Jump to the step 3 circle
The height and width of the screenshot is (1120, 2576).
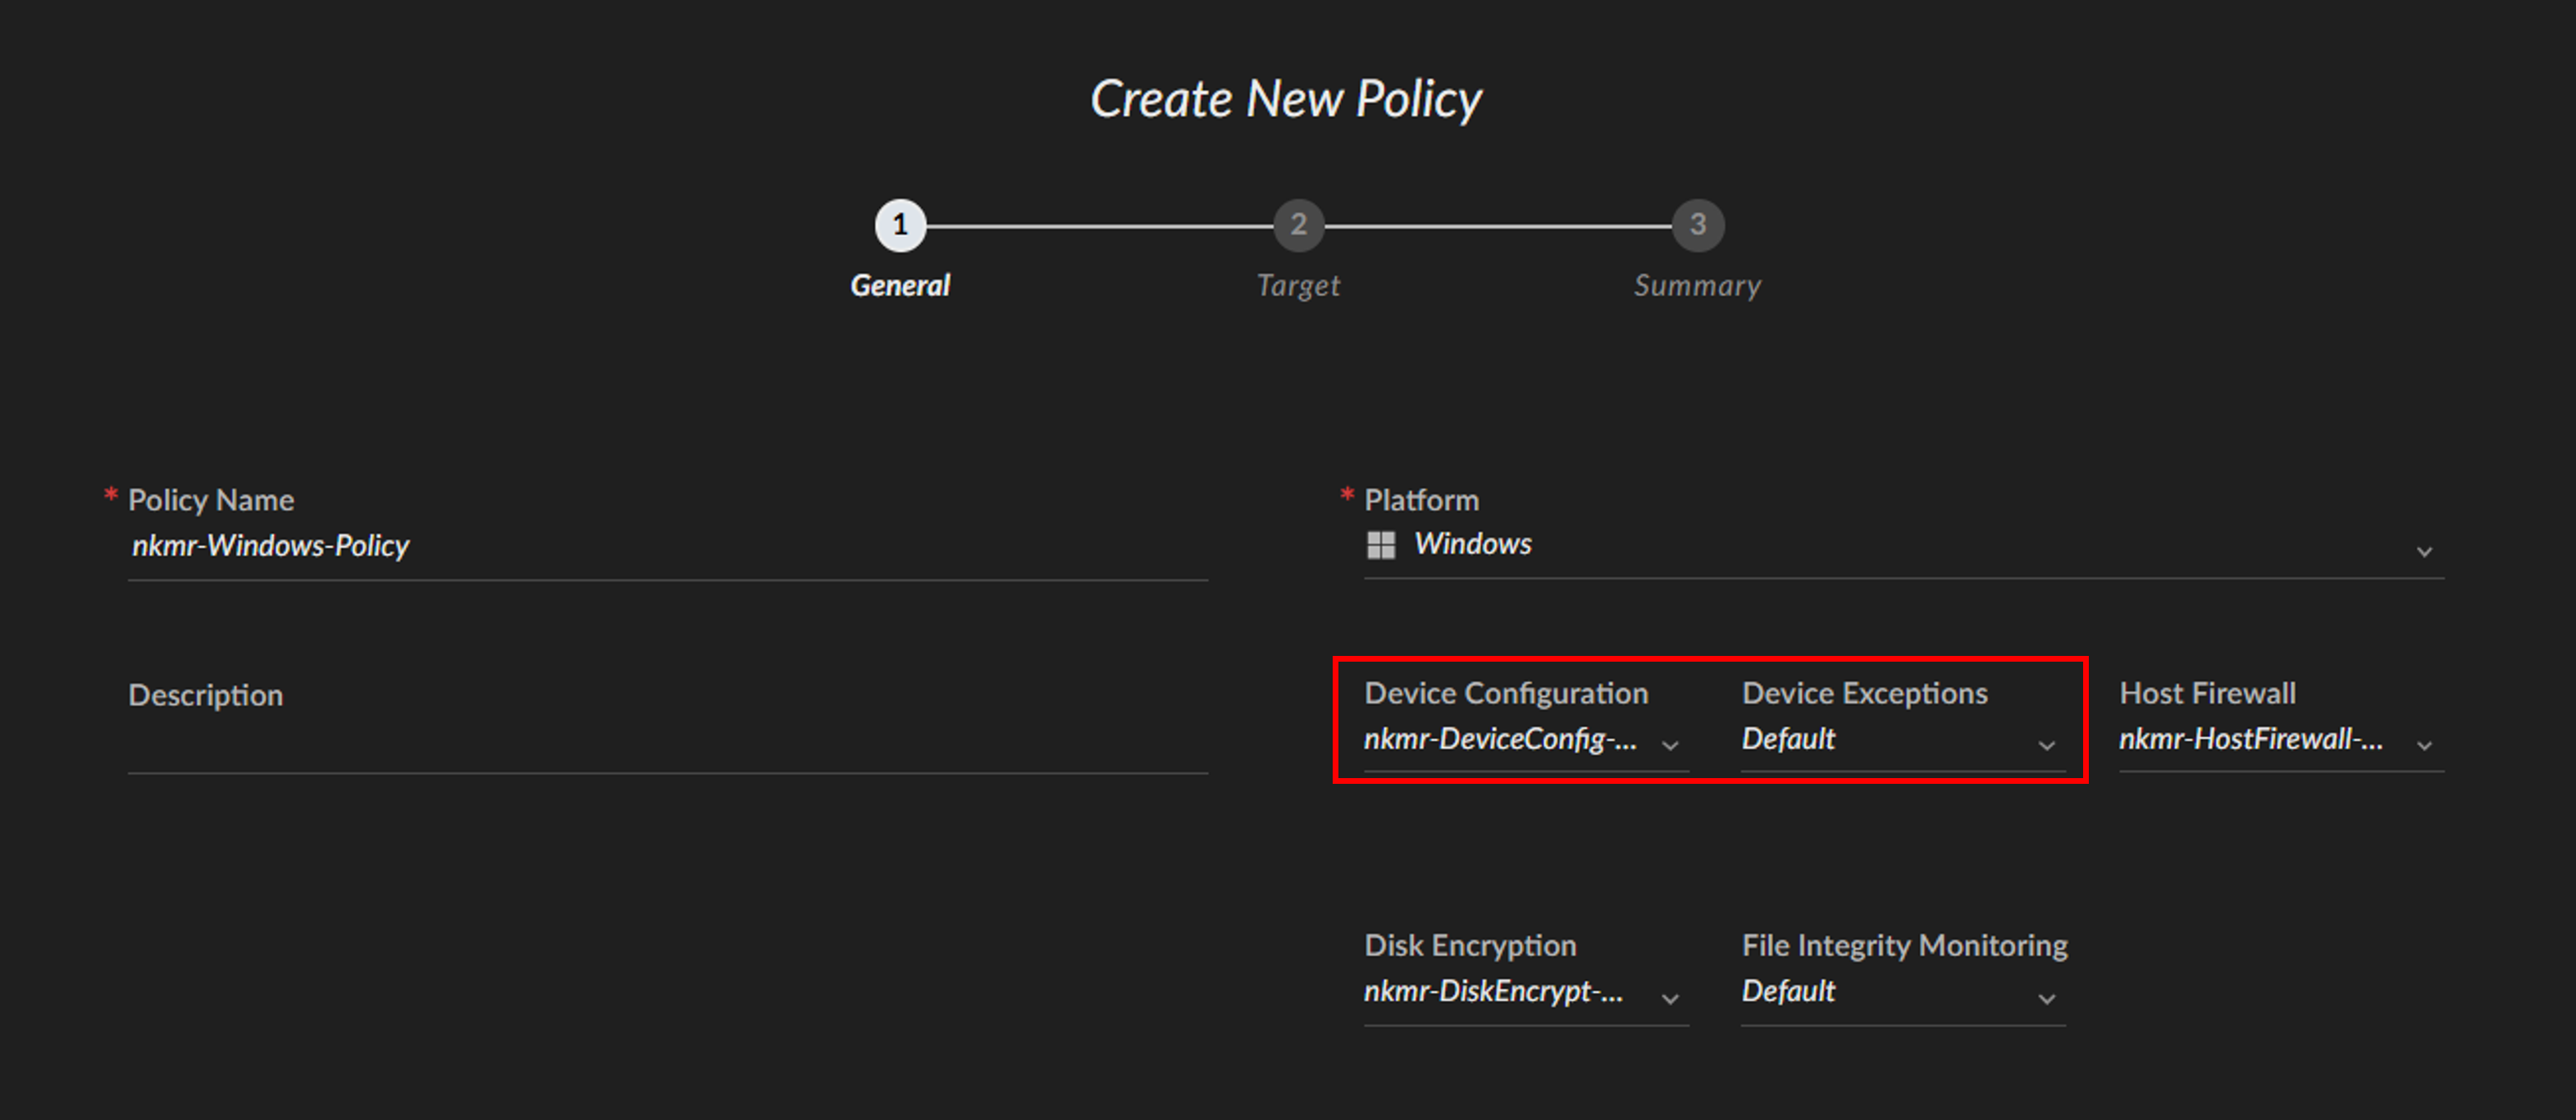pyautogui.click(x=1697, y=225)
